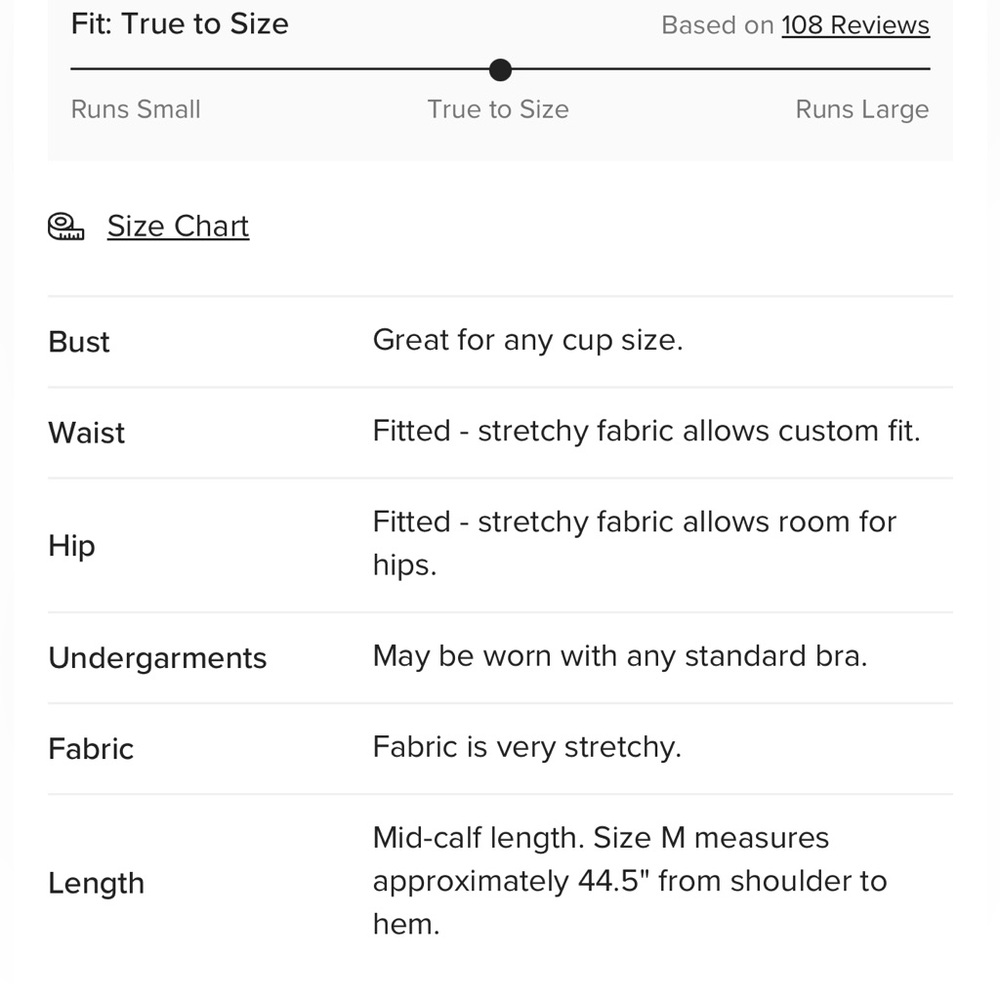
Task: Open the Size Chart link
Action: coord(178,226)
